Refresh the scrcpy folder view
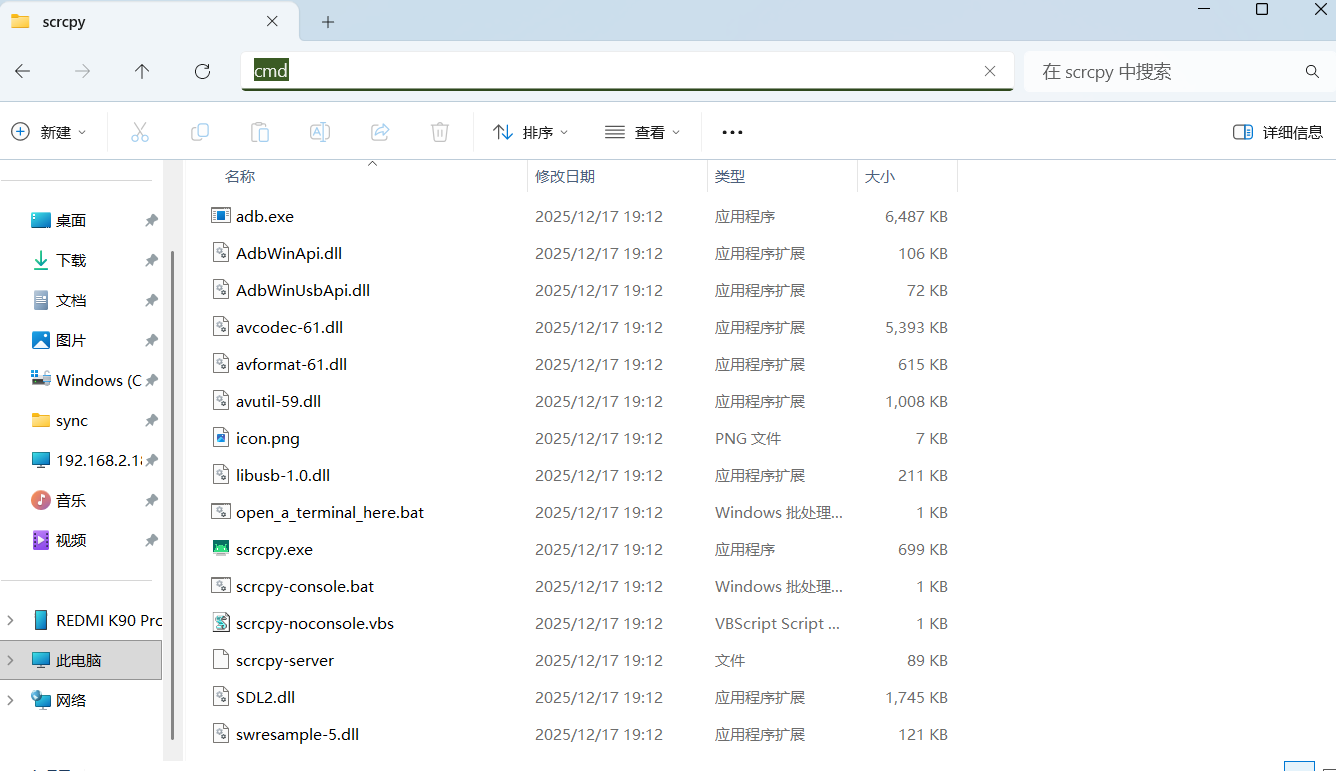 click(x=202, y=71)
